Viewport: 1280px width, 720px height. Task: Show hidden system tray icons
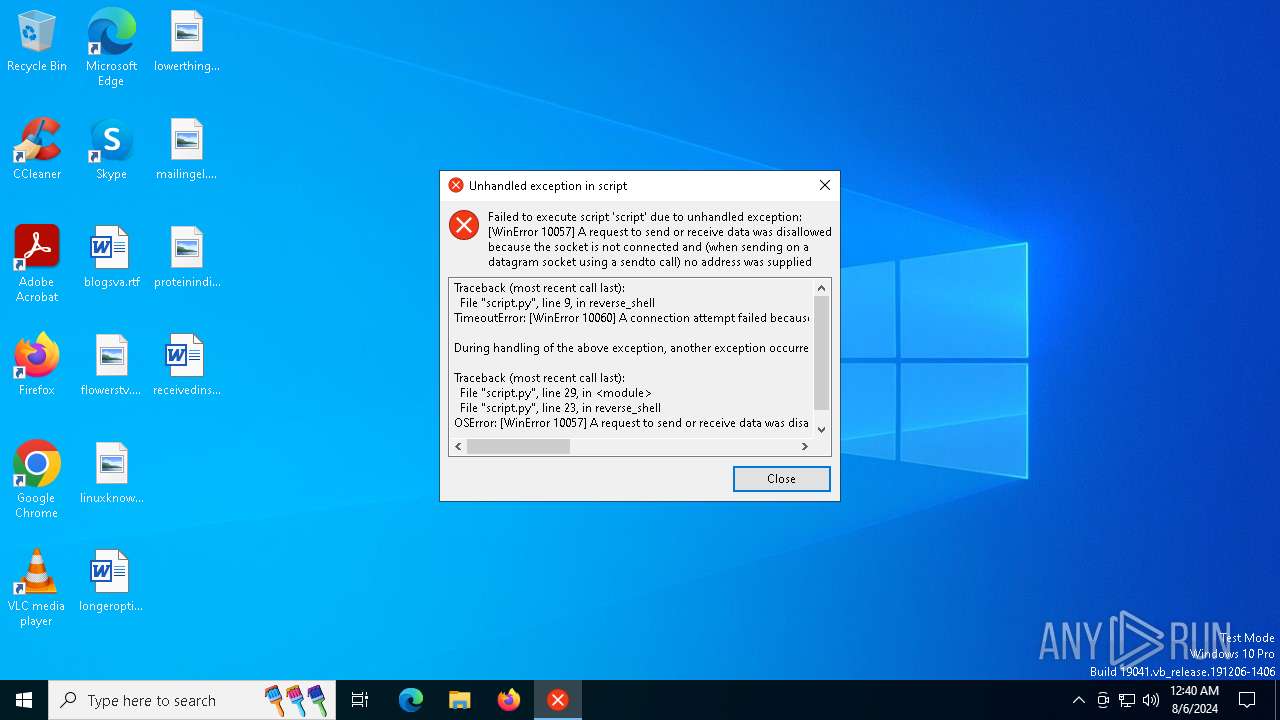coord(1078,700)
